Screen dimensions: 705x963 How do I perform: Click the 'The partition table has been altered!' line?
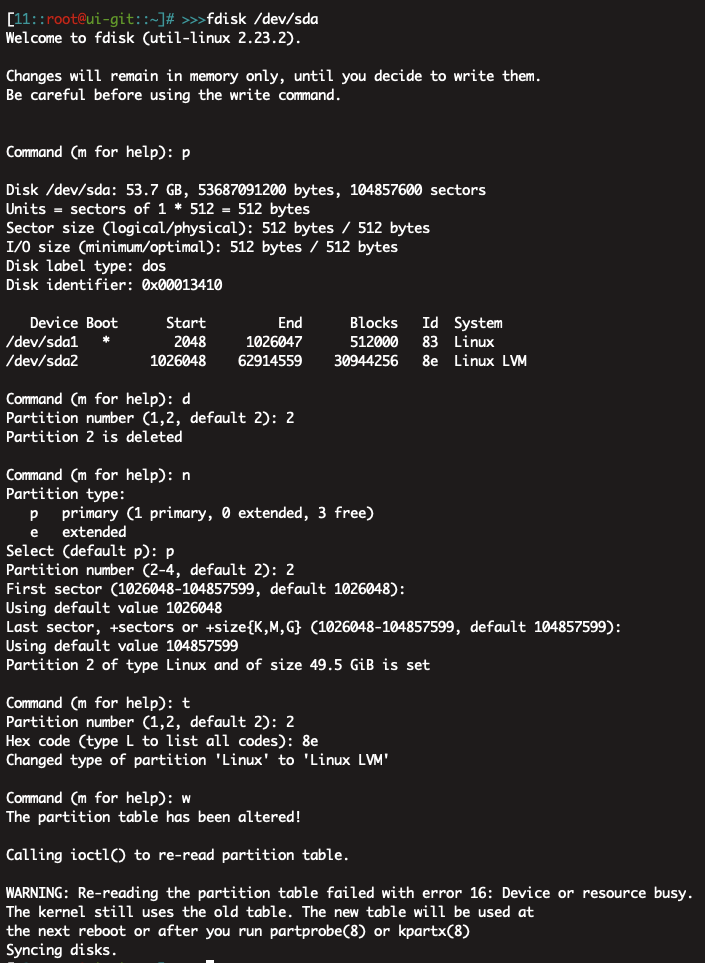(154, 817)
